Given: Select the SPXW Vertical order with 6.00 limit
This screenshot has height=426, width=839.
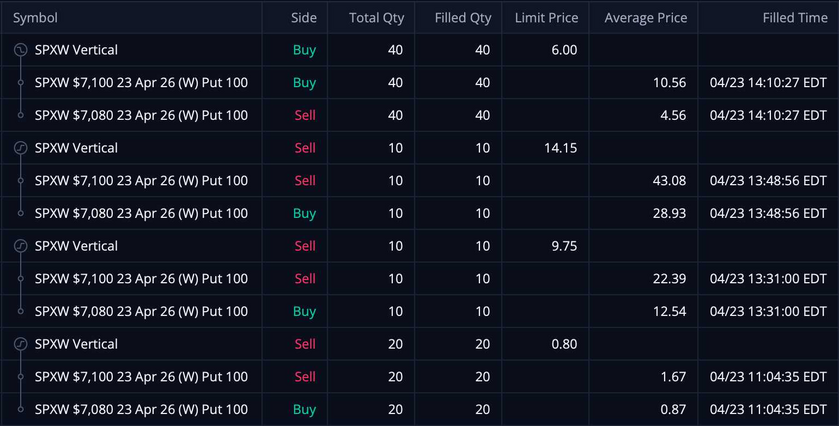Looking at the screenshot, I should pos(76,50).
